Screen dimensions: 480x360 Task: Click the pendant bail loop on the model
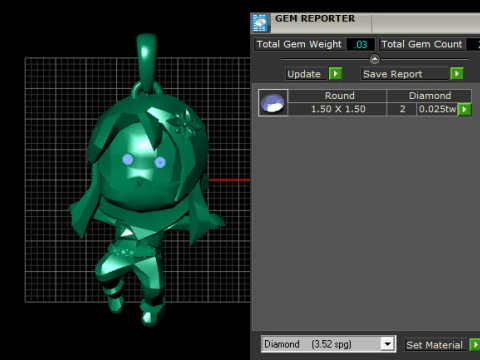147,63
